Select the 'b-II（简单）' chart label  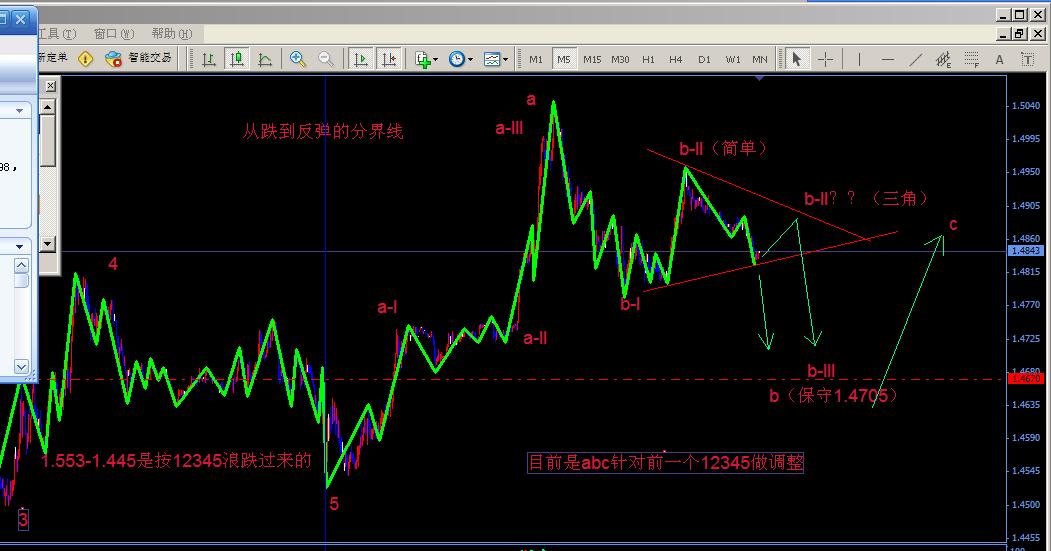[723, 148]
